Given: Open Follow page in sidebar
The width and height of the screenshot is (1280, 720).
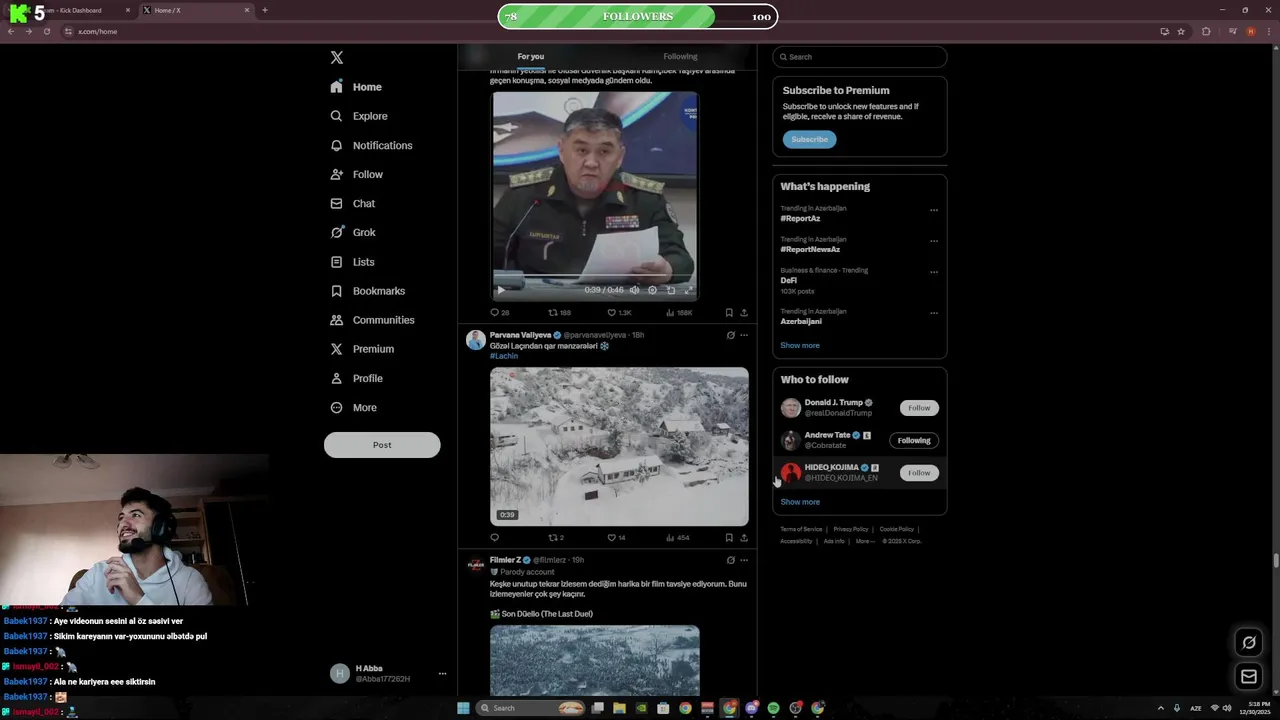Looking at the screenshot, I should tap(357, 174).
